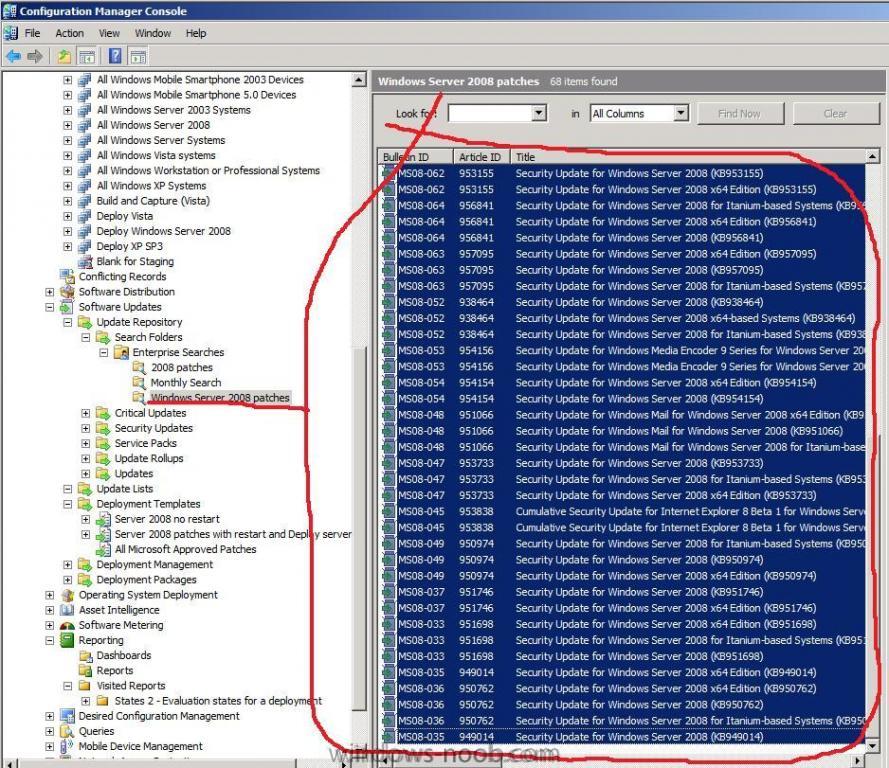Open the View menu
This screenshot has width=889, height=768.
[x=109, y=33]
